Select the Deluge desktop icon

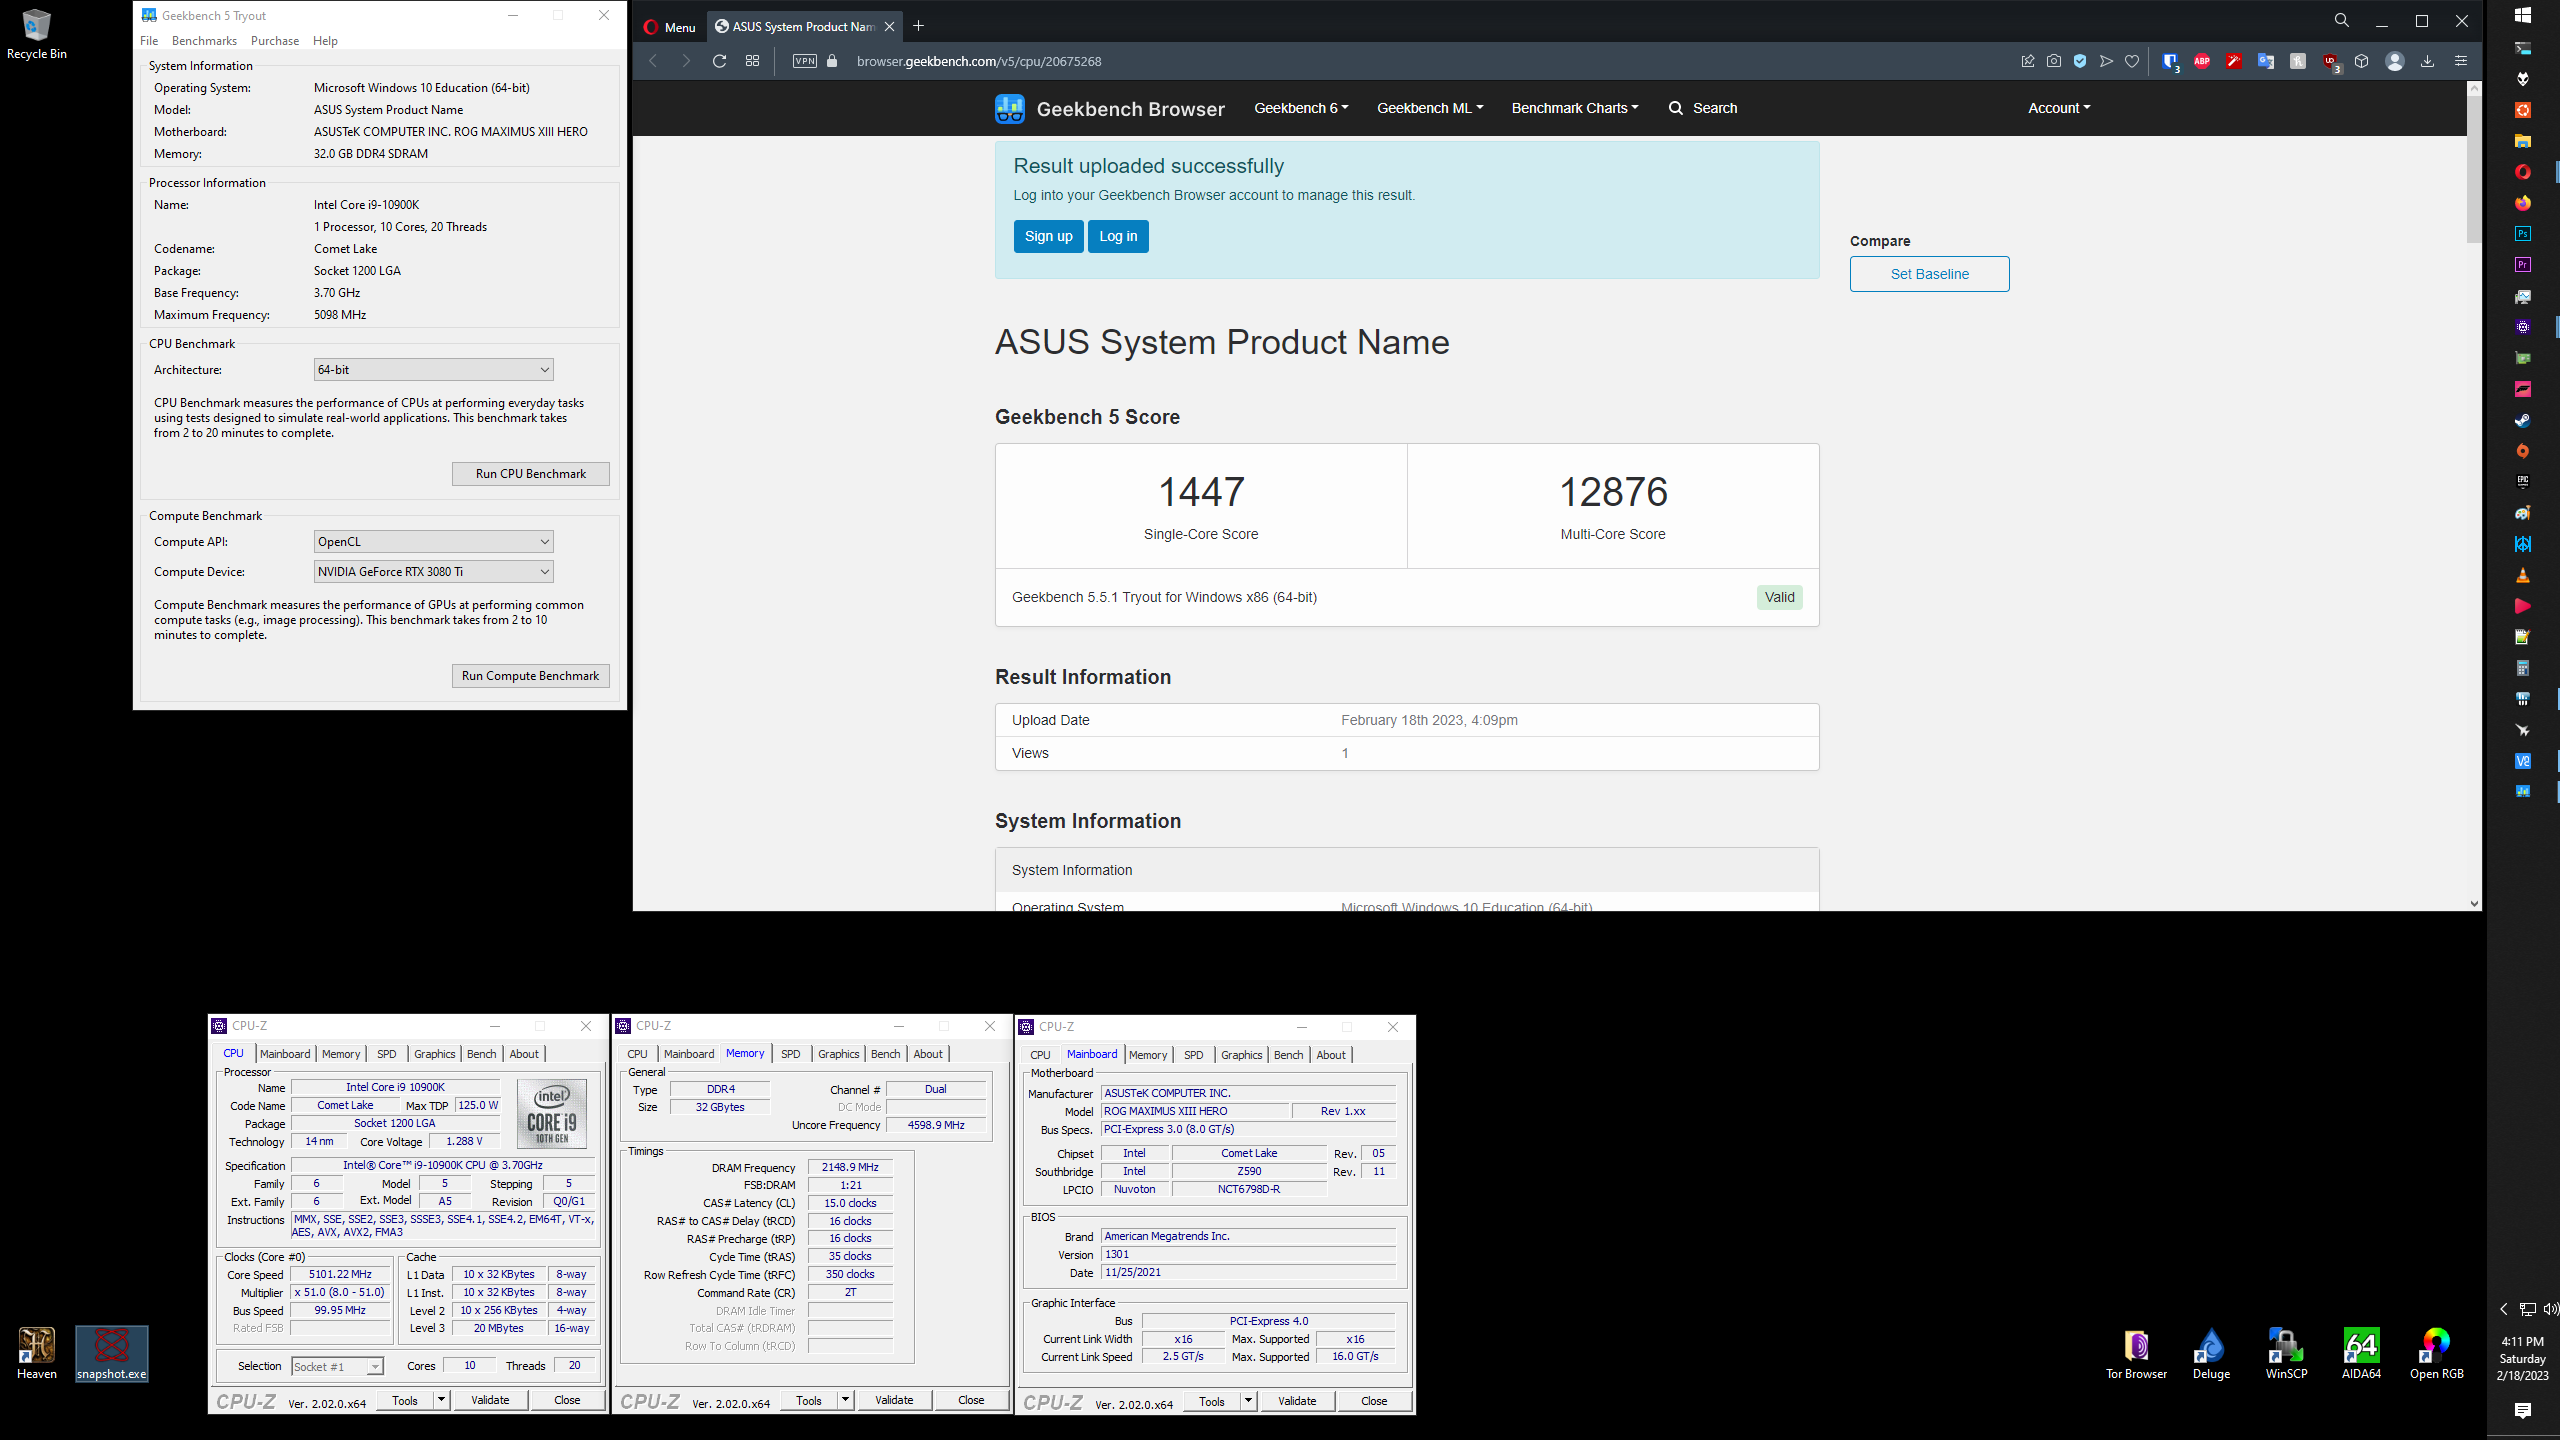[2211, 1354]
